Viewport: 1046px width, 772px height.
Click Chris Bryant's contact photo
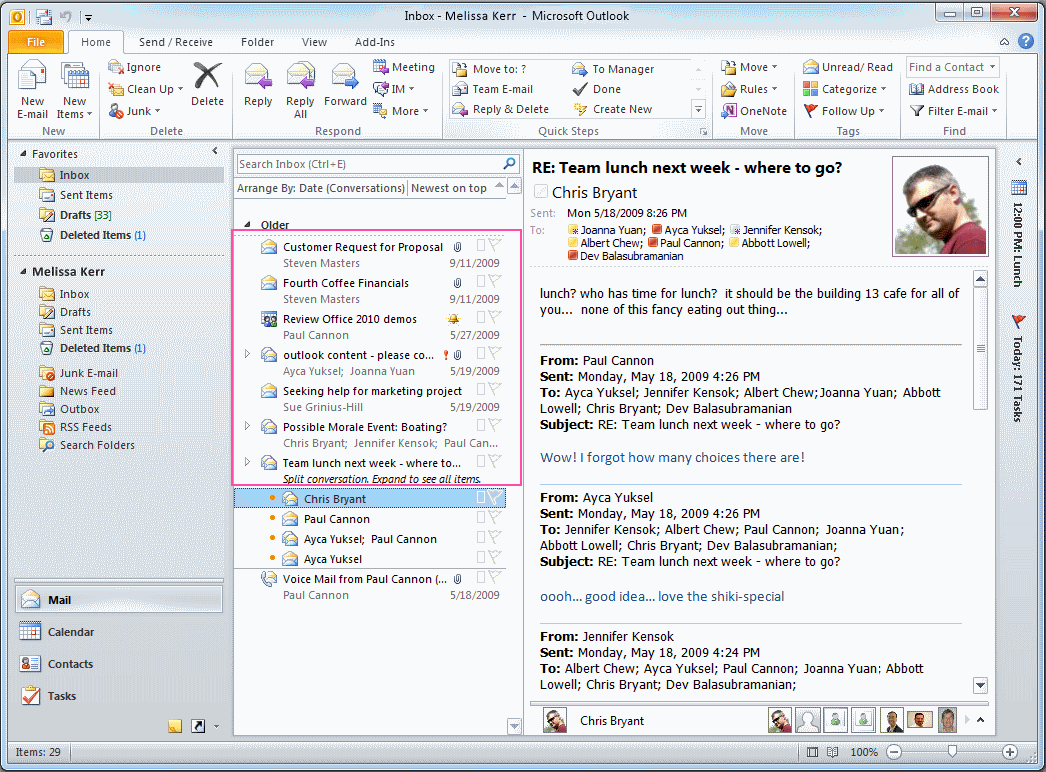pyautogui.click(x=940, y=206)
